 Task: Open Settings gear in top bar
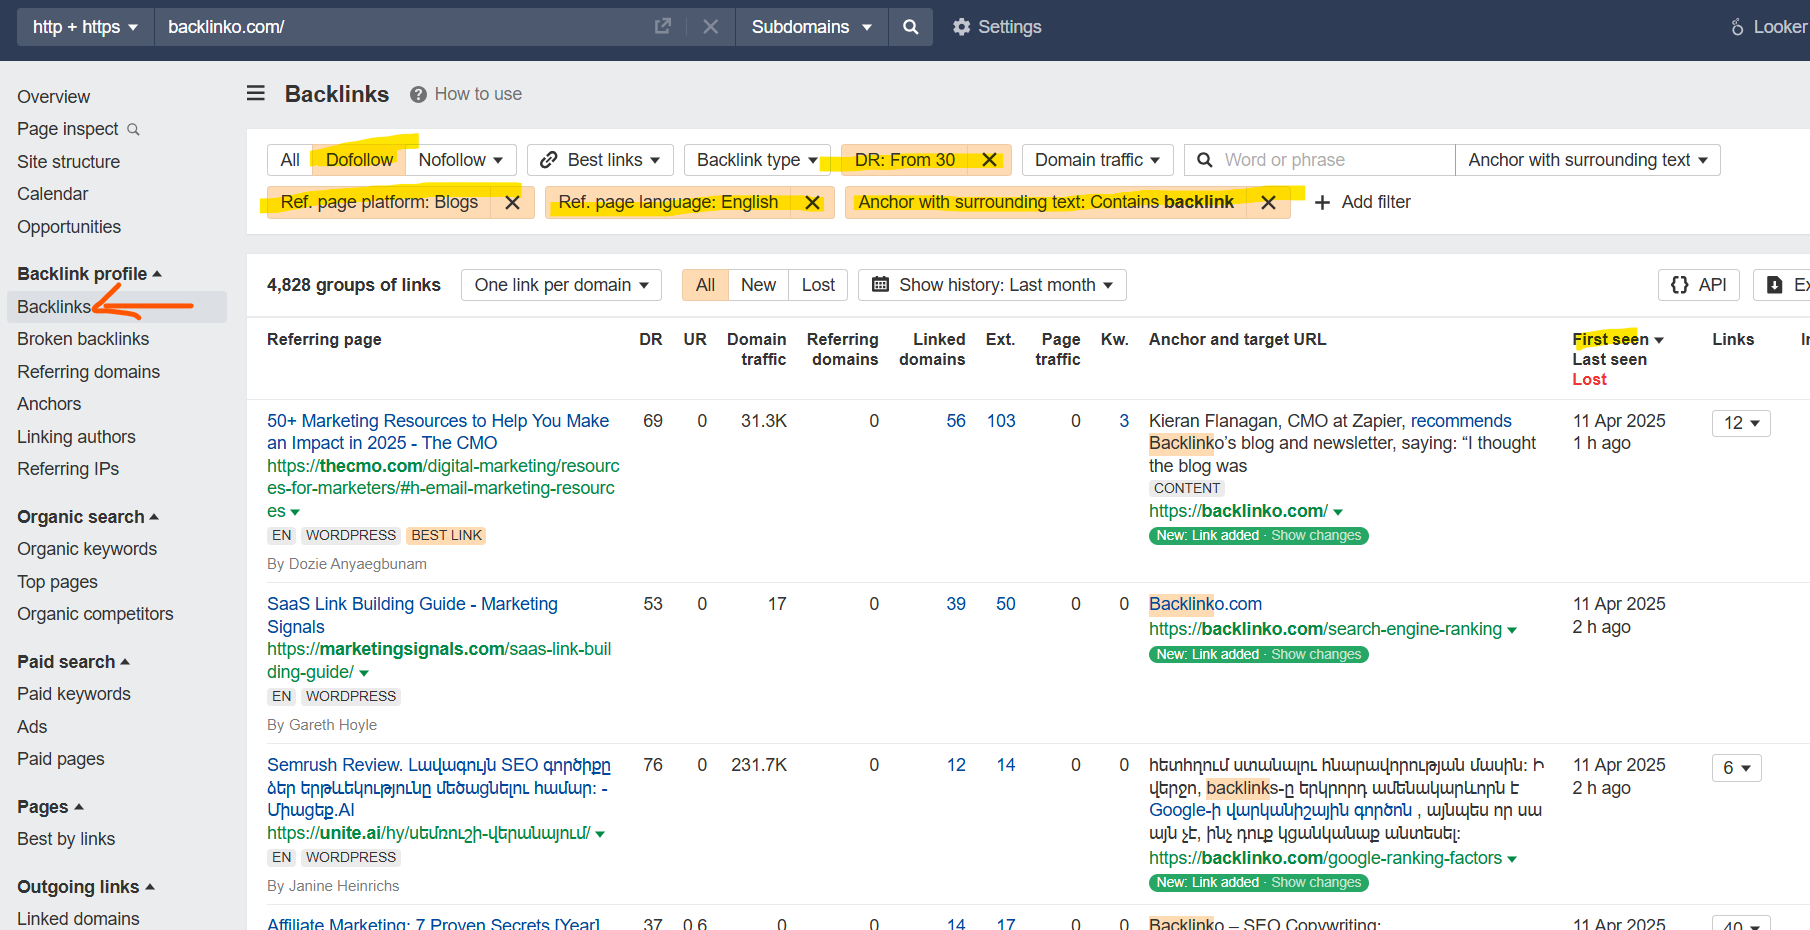996,27
